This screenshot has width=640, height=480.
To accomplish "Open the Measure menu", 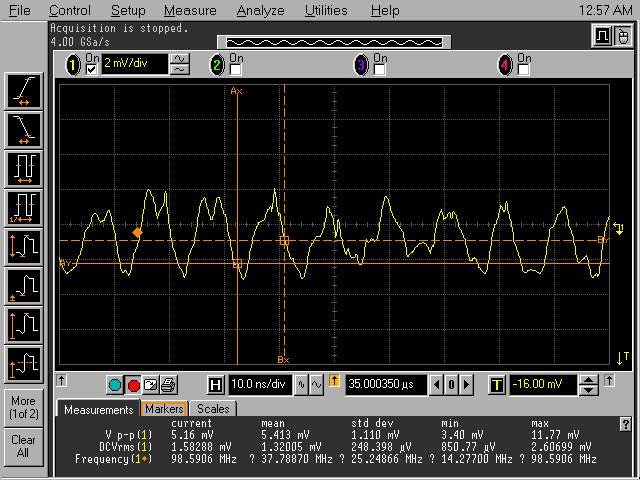I will click(x=190, y=10).
